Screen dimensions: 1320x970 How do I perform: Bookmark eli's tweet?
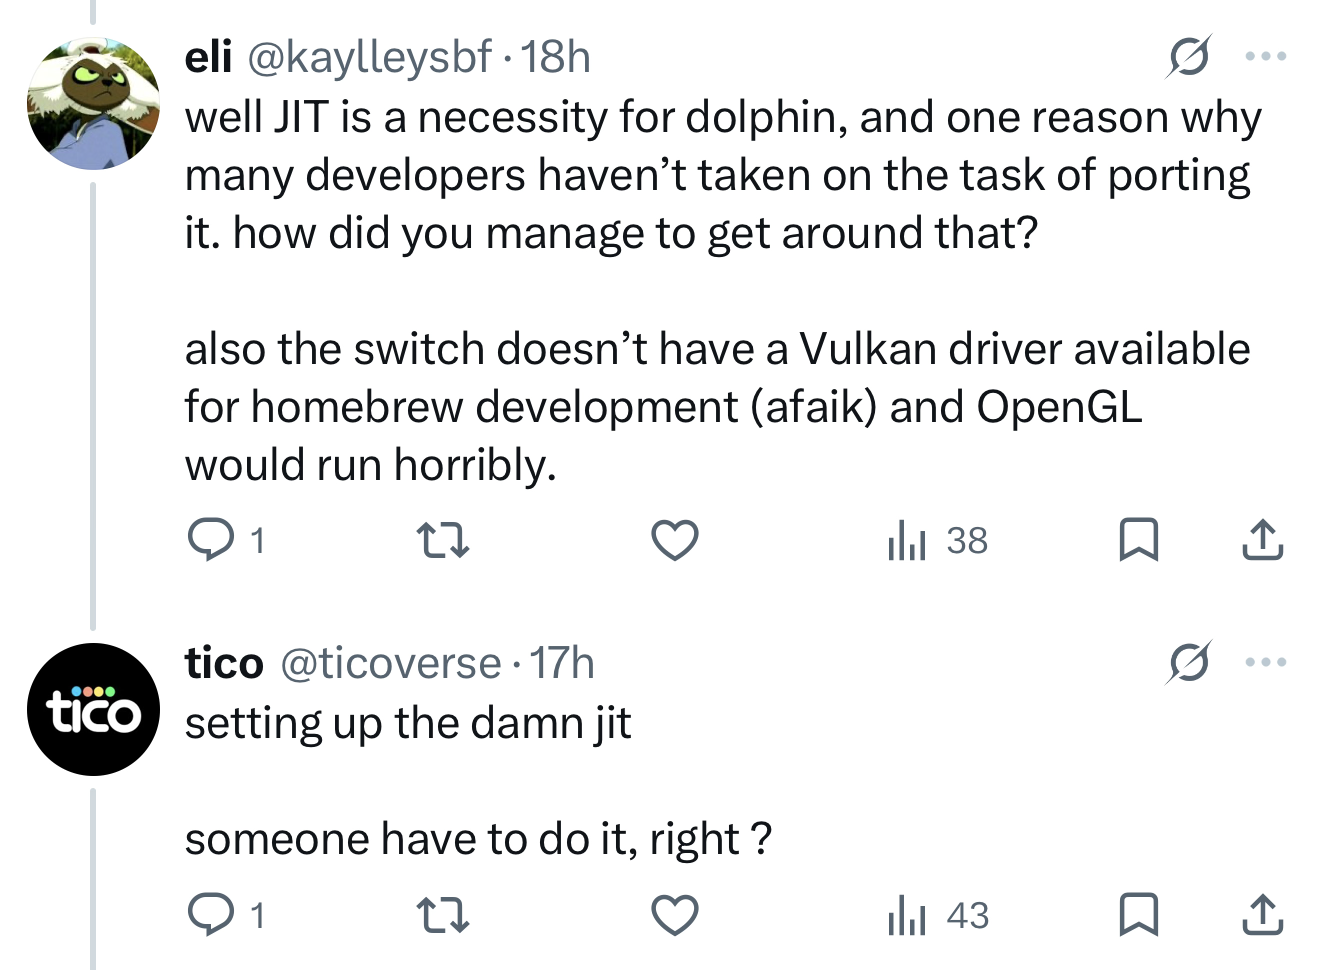click(1138, 541)
